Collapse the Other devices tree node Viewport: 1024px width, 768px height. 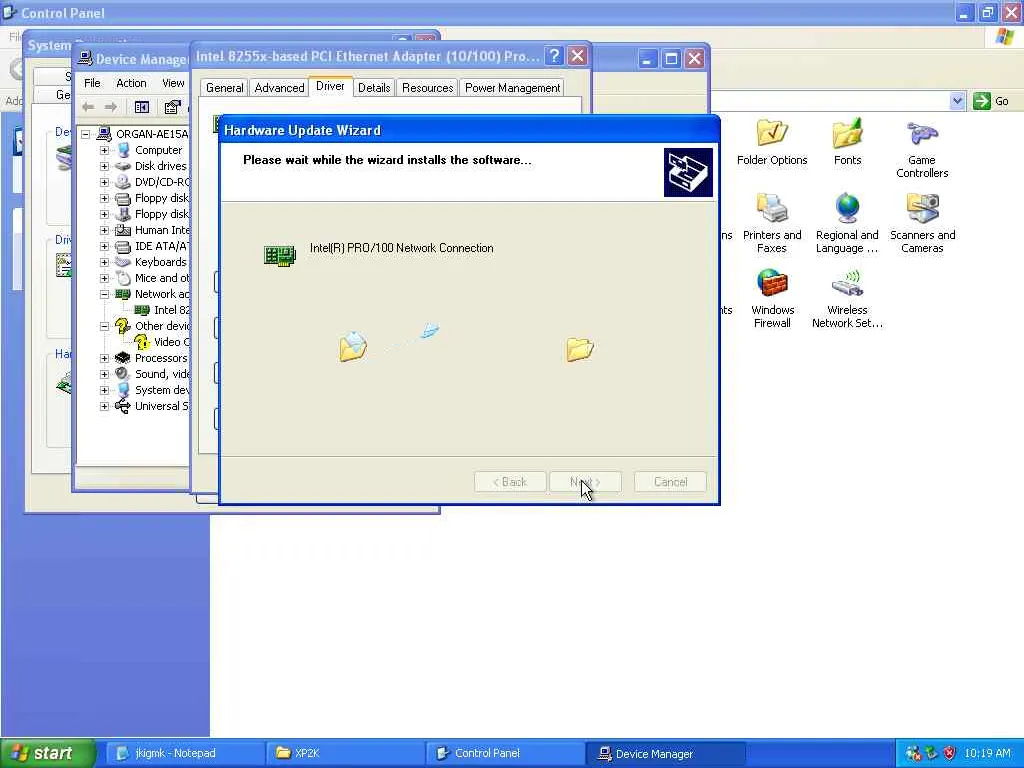[104, 326]
